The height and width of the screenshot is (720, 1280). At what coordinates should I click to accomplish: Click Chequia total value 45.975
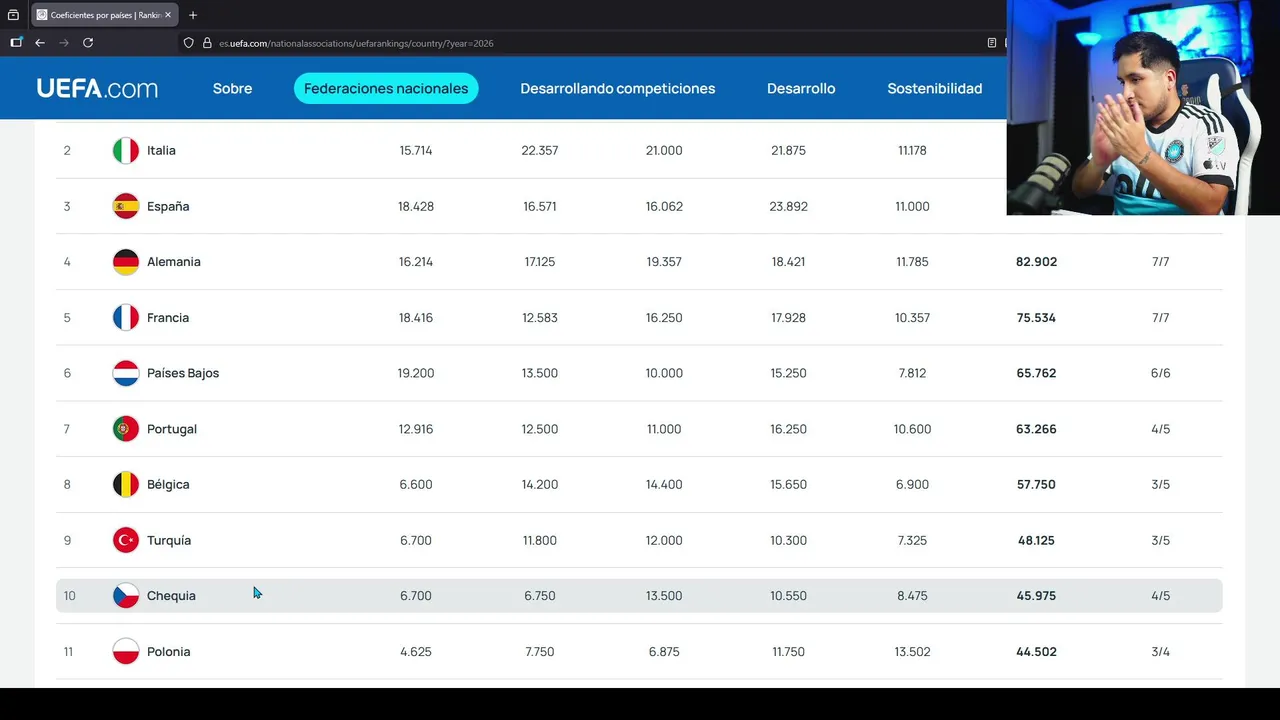pyautogui.click(x=1036, y=596)
